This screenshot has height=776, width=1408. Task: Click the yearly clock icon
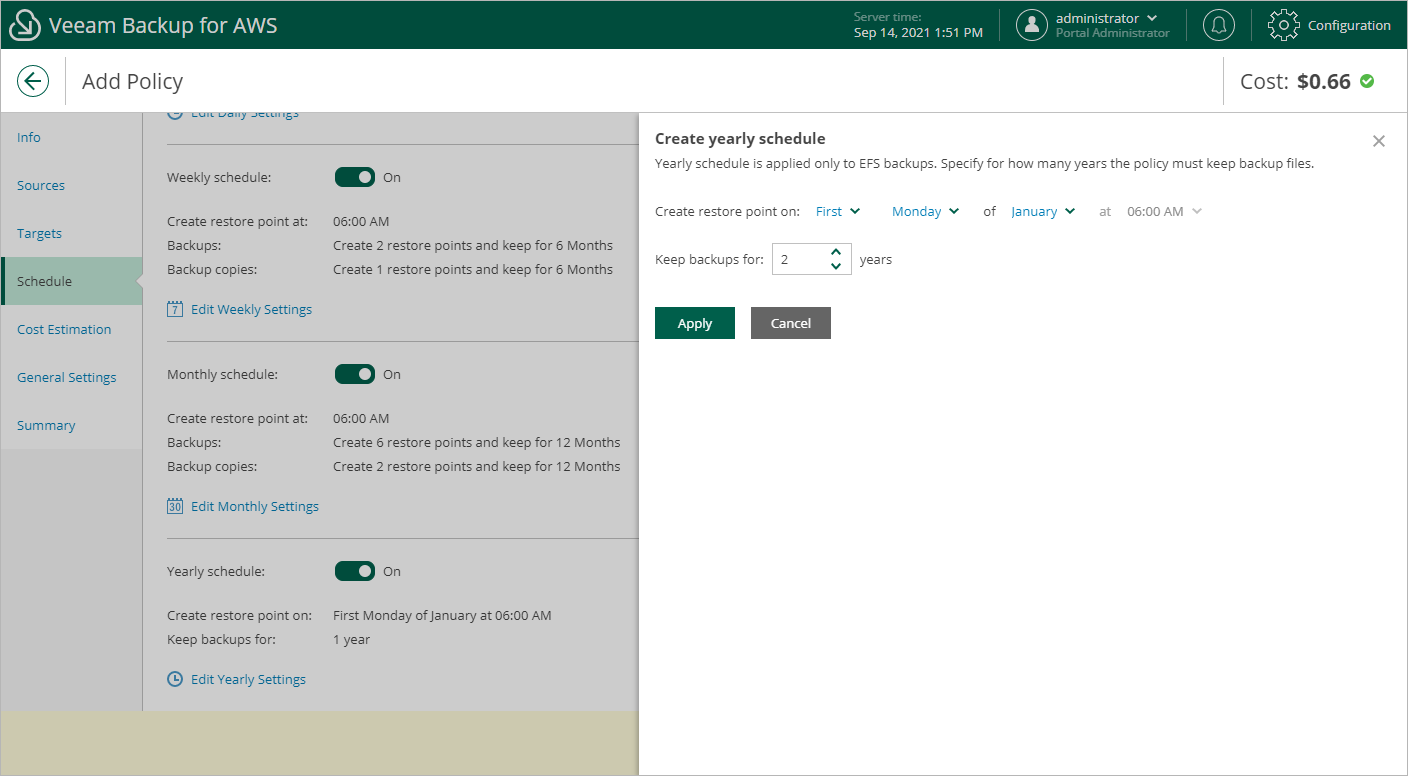pyautogui.click(x=175, y=679)
